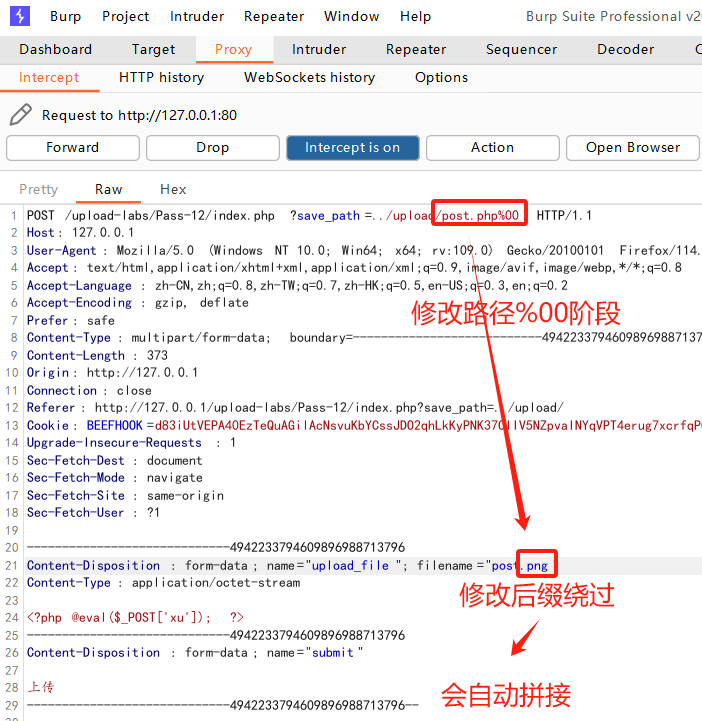Click the POST request line path text
The image size is (702, 721).
(x=170, y=215)
